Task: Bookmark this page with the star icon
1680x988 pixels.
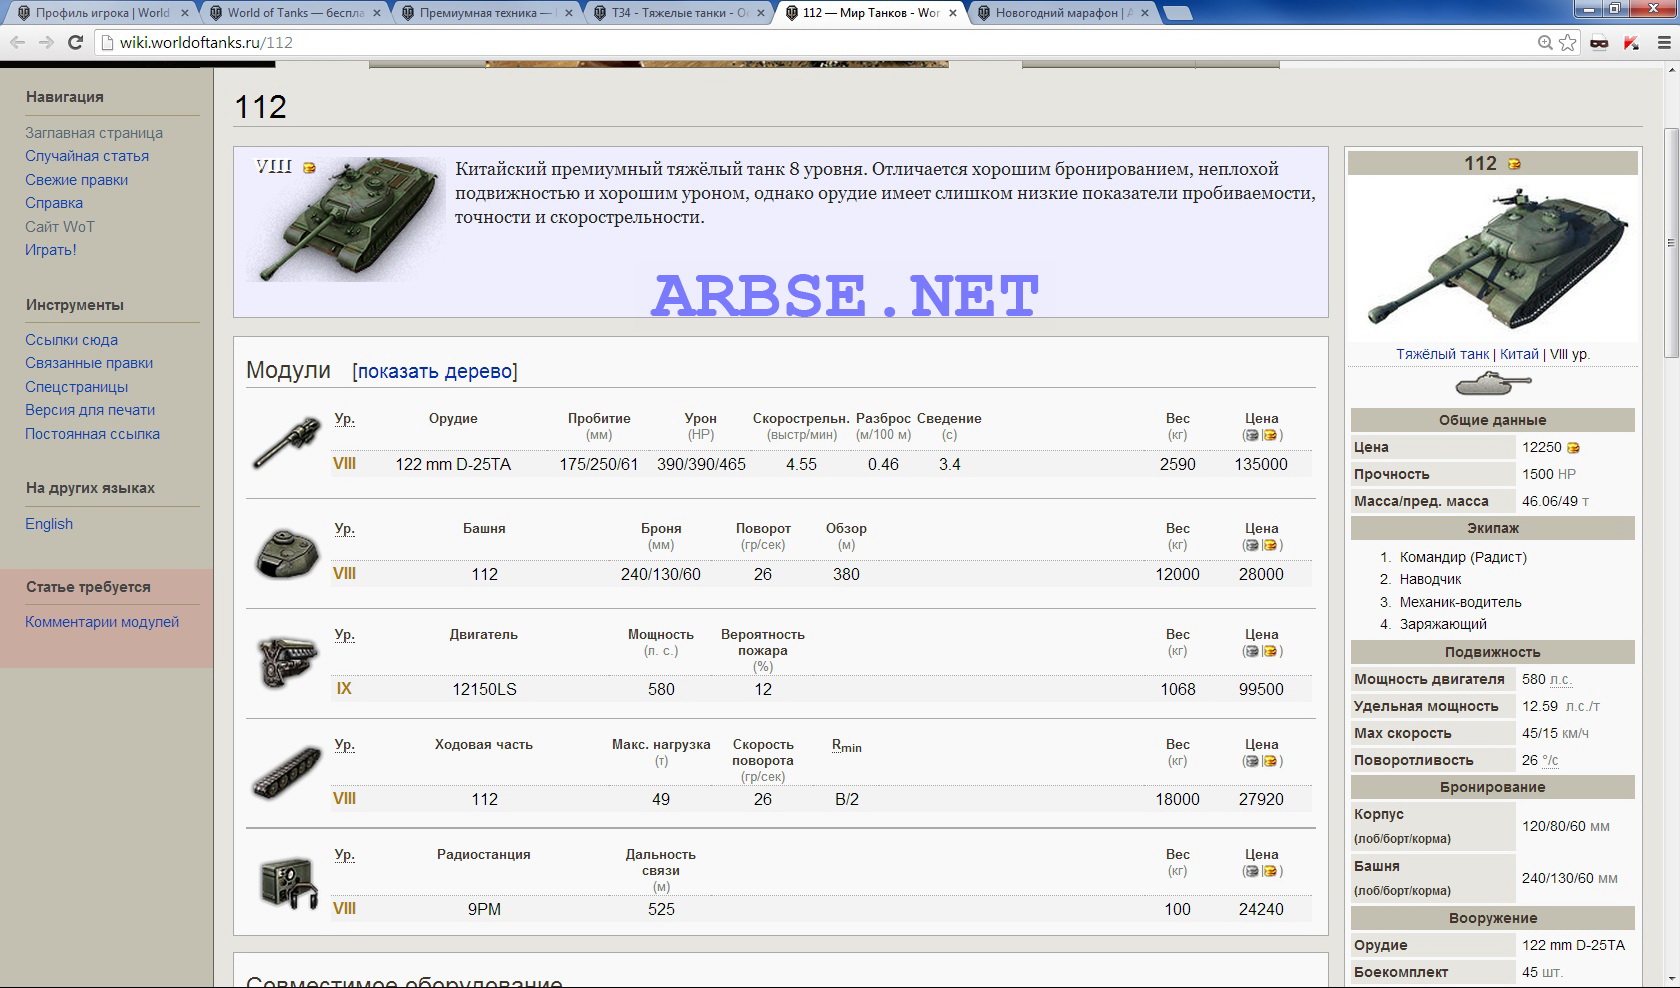Action: tap(1567, 43)
